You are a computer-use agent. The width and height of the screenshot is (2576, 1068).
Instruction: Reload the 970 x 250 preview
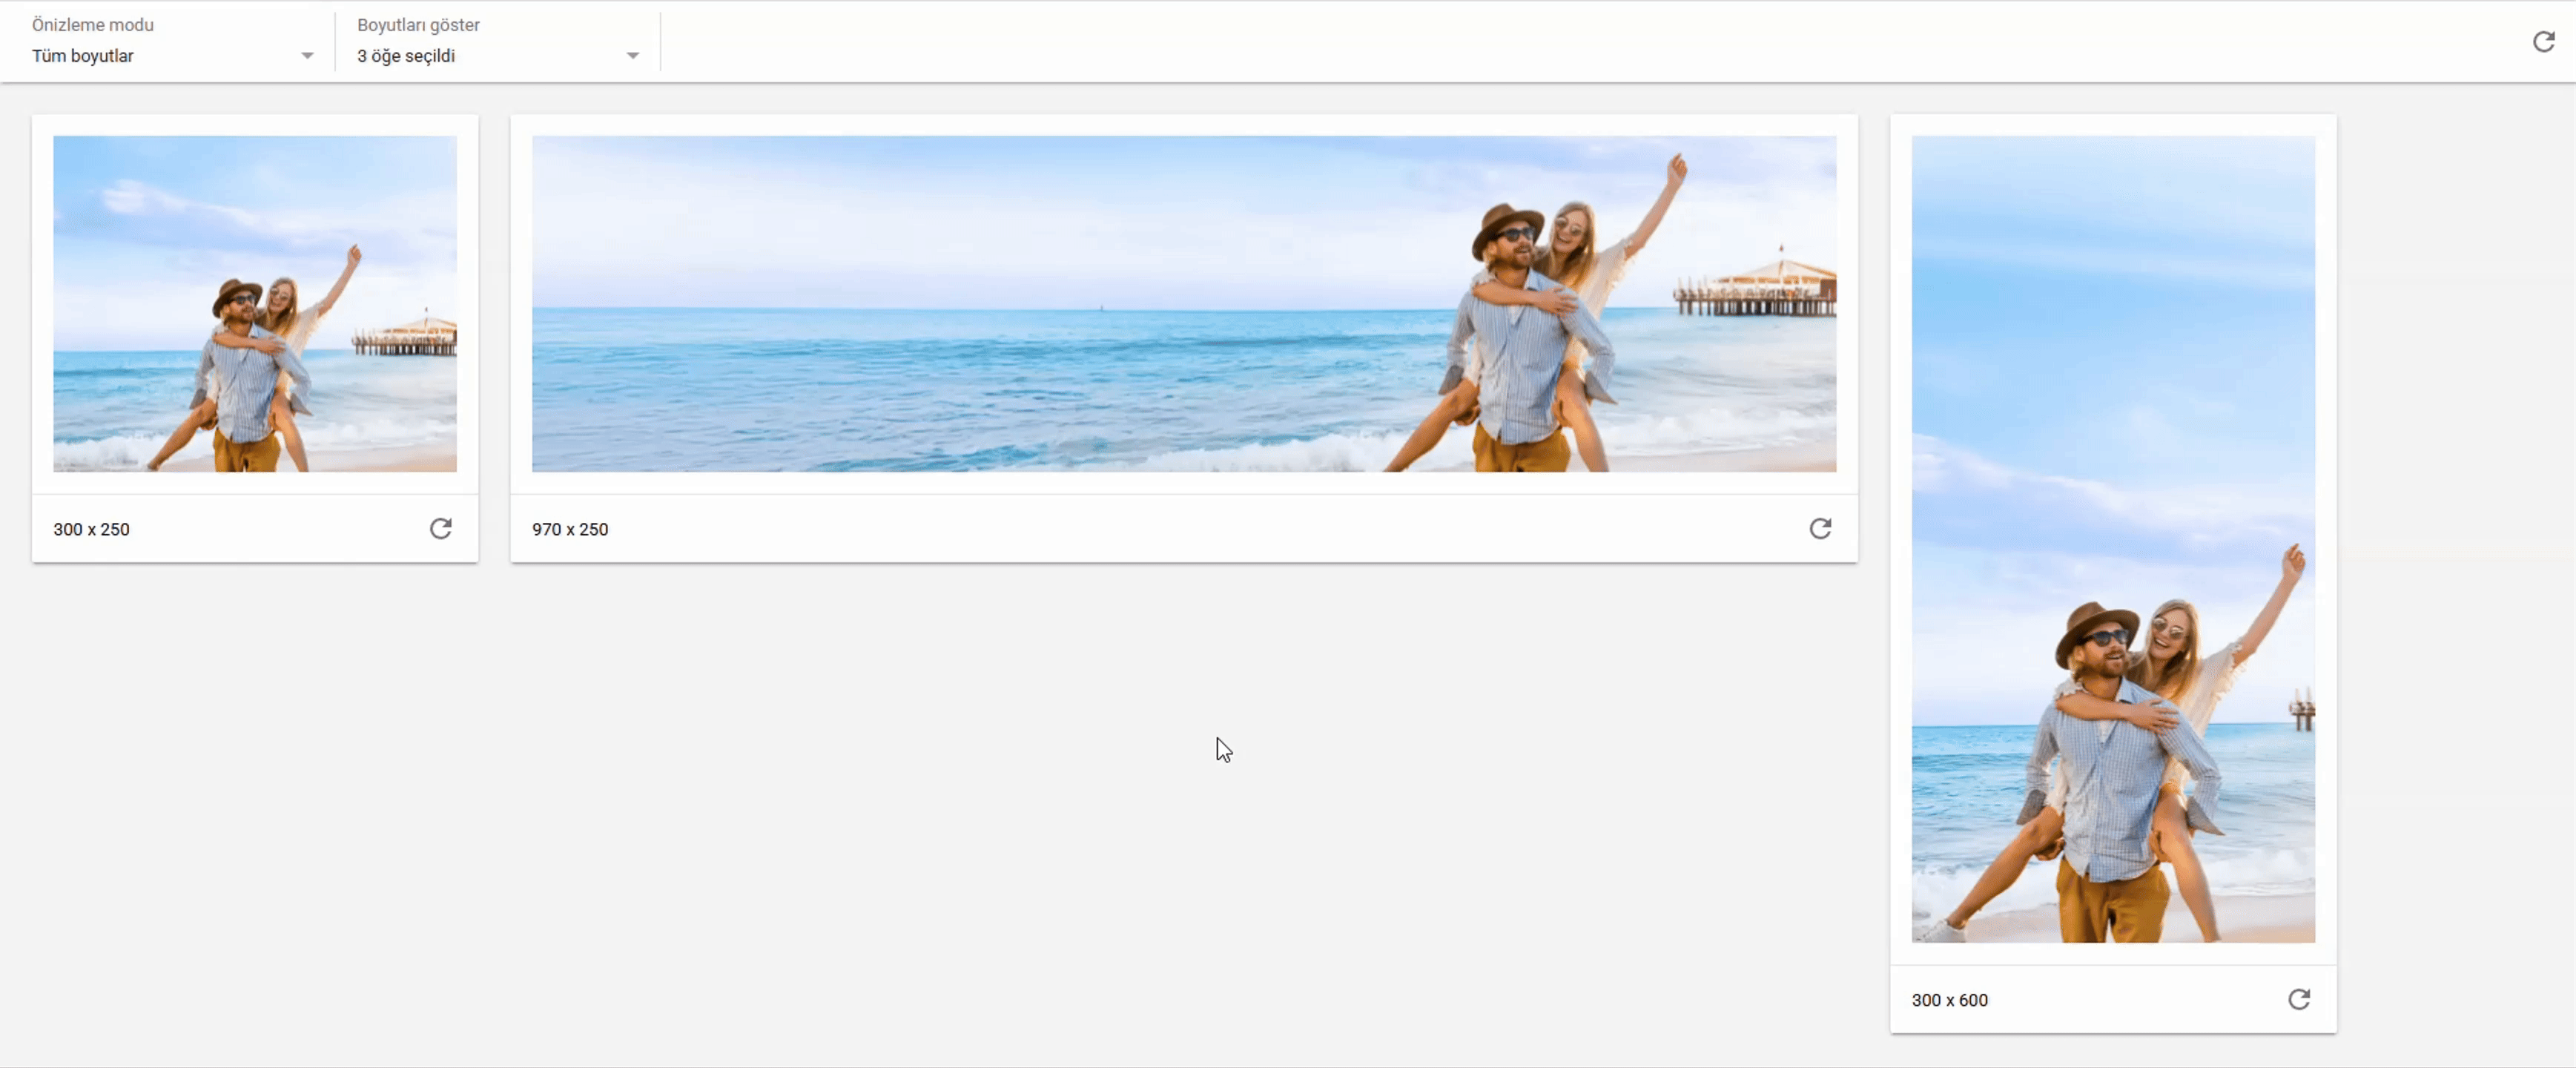[x=1820, y=528]
